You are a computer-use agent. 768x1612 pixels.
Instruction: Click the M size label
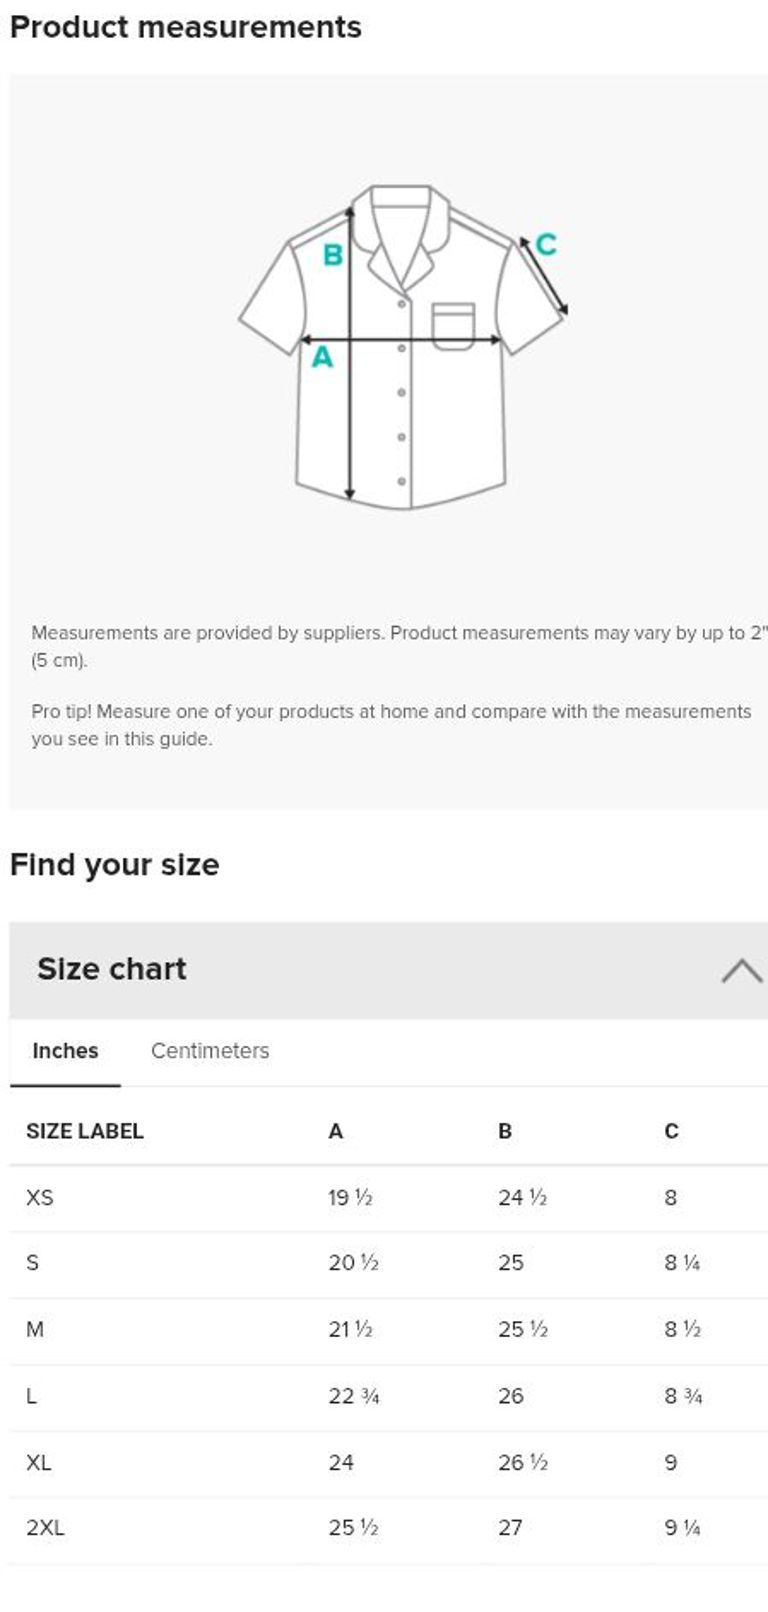click(x=35, y=1330)
